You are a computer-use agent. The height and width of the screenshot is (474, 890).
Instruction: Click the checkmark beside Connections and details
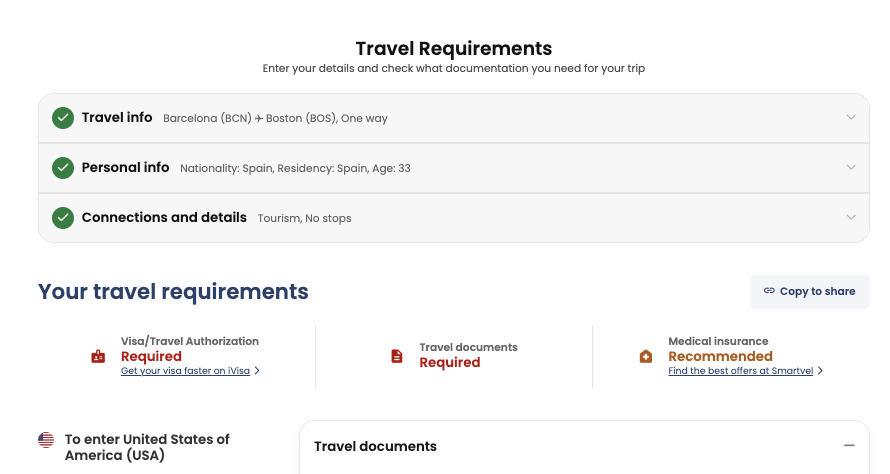[63, 218]
